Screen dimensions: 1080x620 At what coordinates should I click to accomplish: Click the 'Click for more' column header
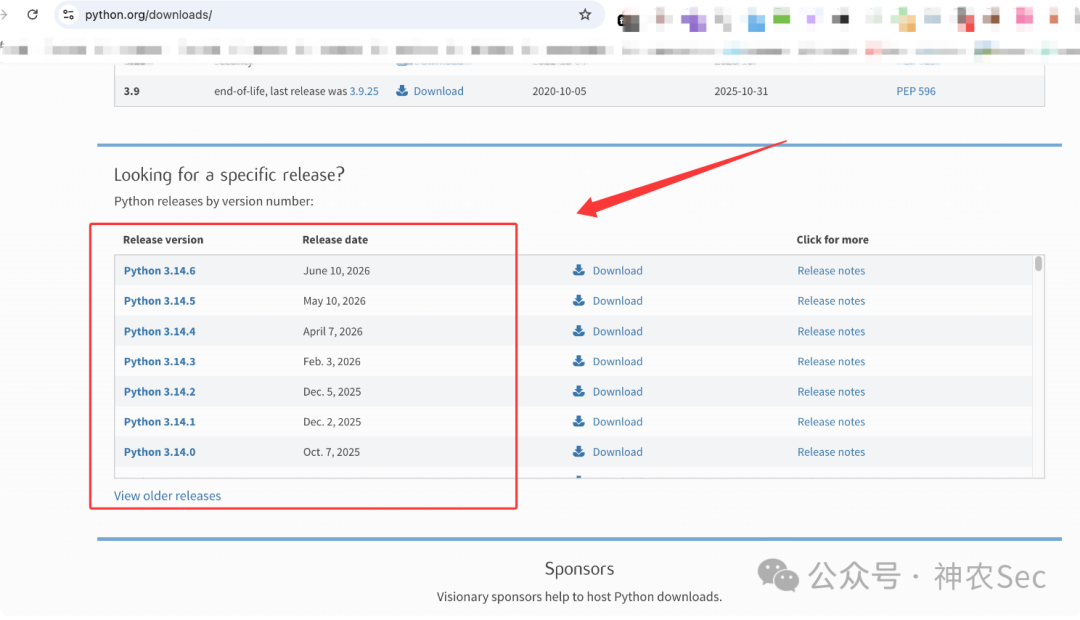[x=833, y=240]
